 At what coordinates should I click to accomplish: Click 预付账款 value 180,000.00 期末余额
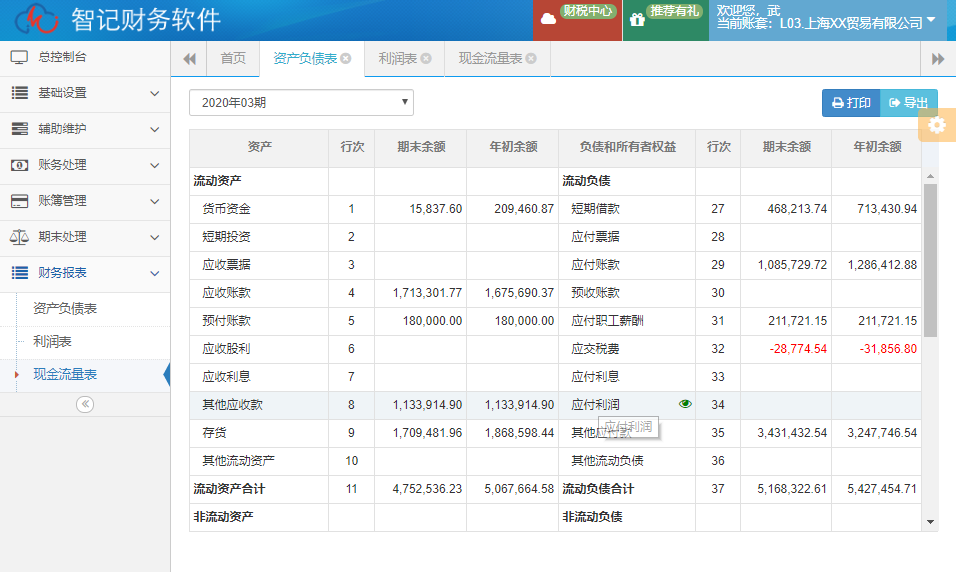coord(432,321)
